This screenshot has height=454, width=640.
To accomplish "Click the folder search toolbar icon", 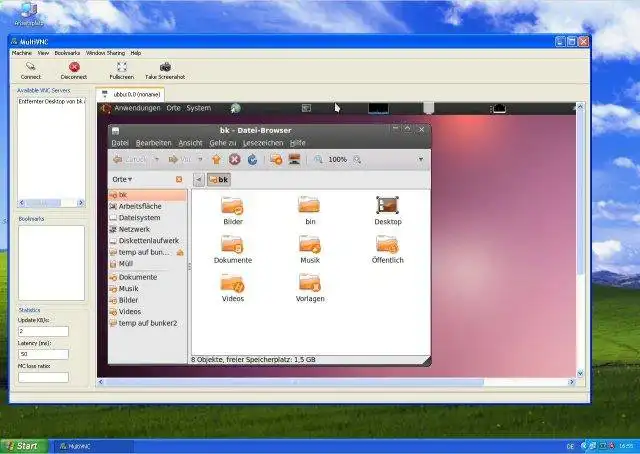I will coord(276,160).
